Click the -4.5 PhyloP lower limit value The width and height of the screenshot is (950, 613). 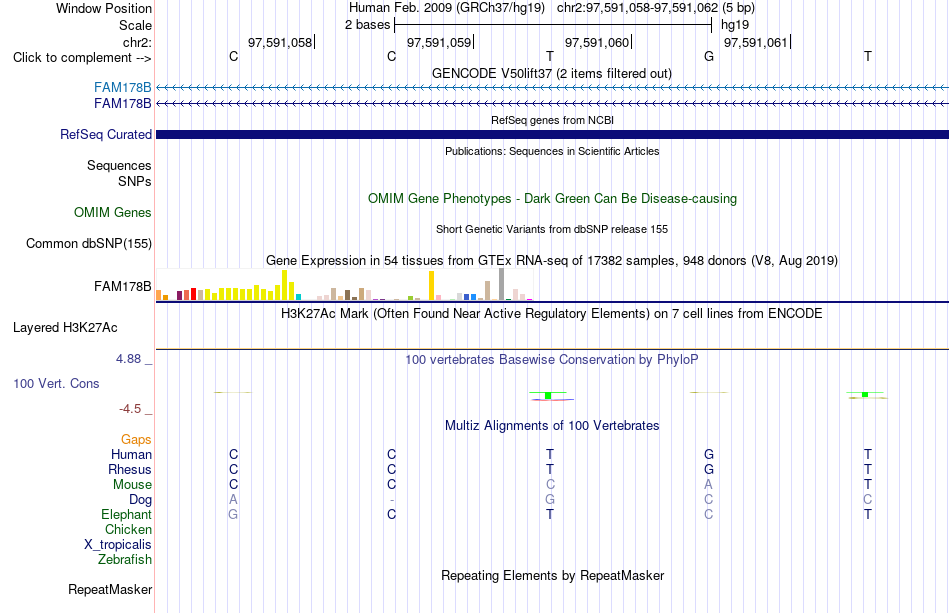[x=130, y=409]
